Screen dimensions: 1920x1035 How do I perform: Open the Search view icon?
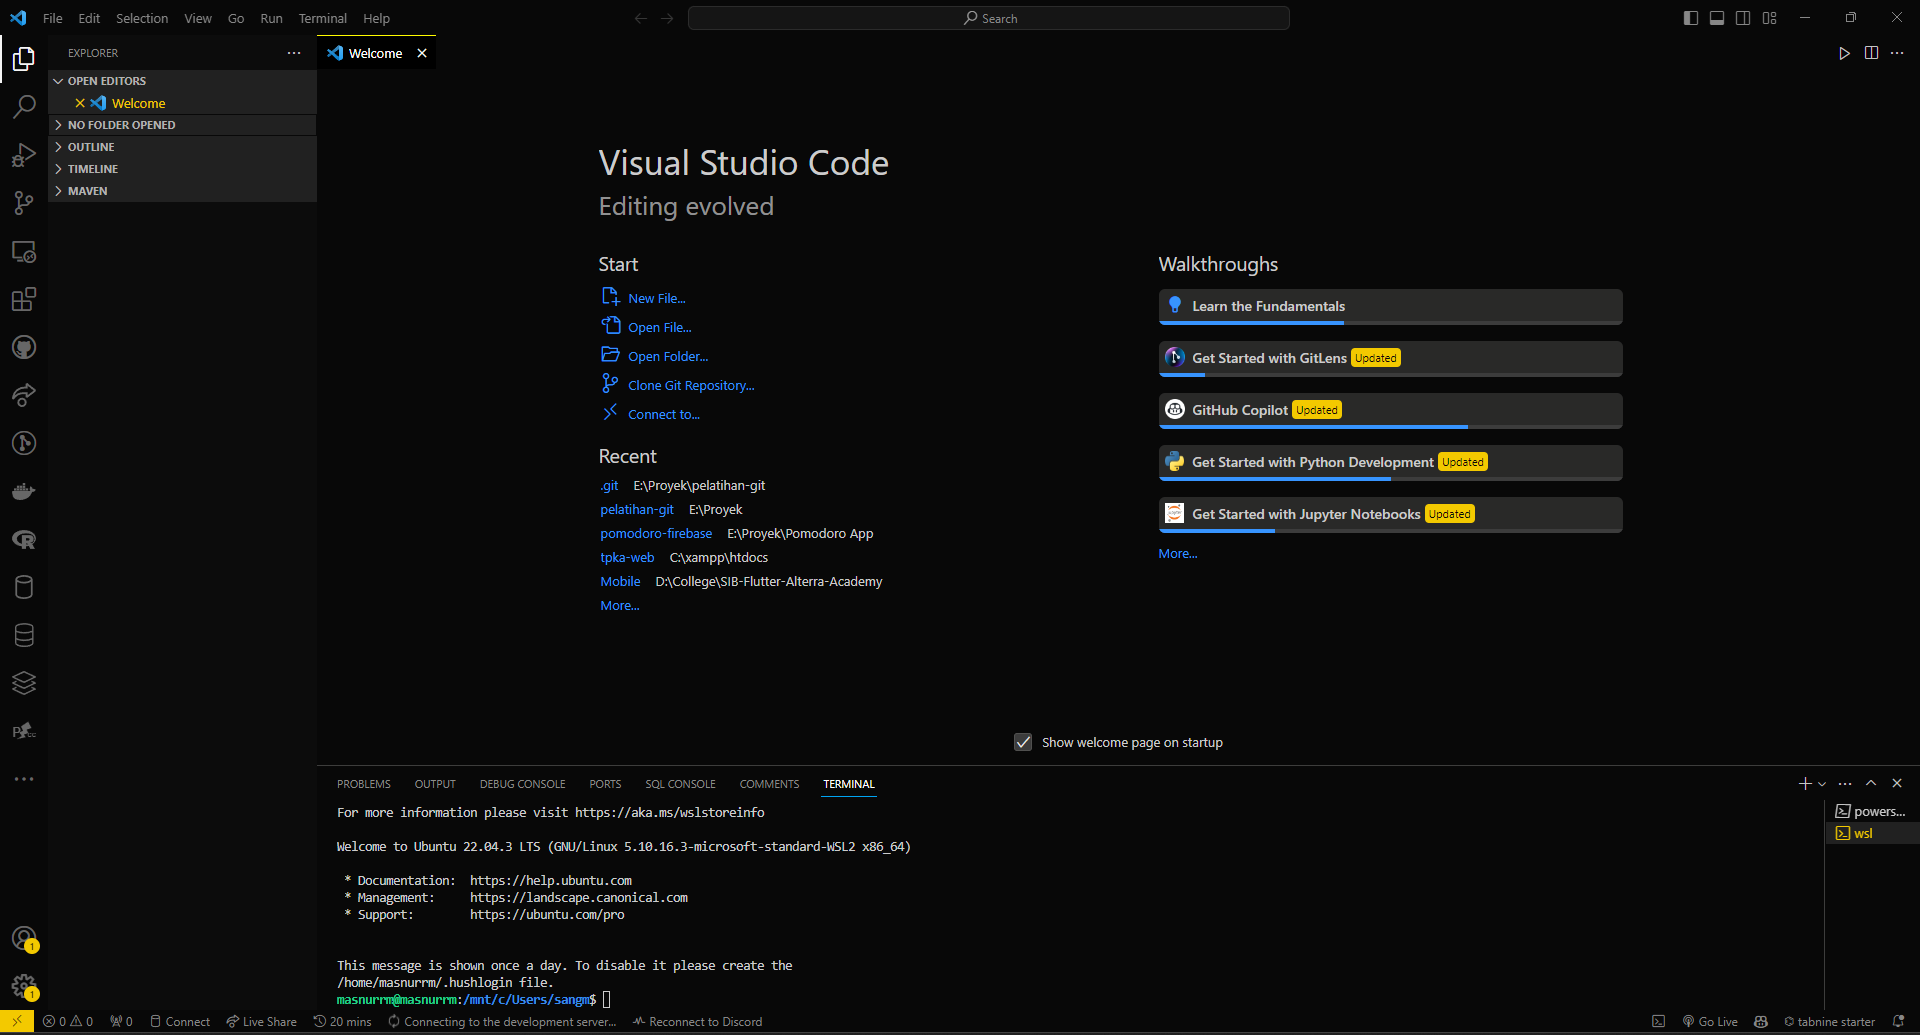pos(24,107)
